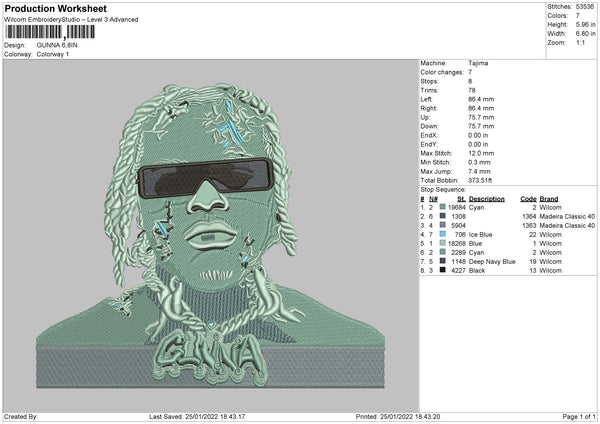Click the Left value '86.4 mm'

click(x=481, y=99)
